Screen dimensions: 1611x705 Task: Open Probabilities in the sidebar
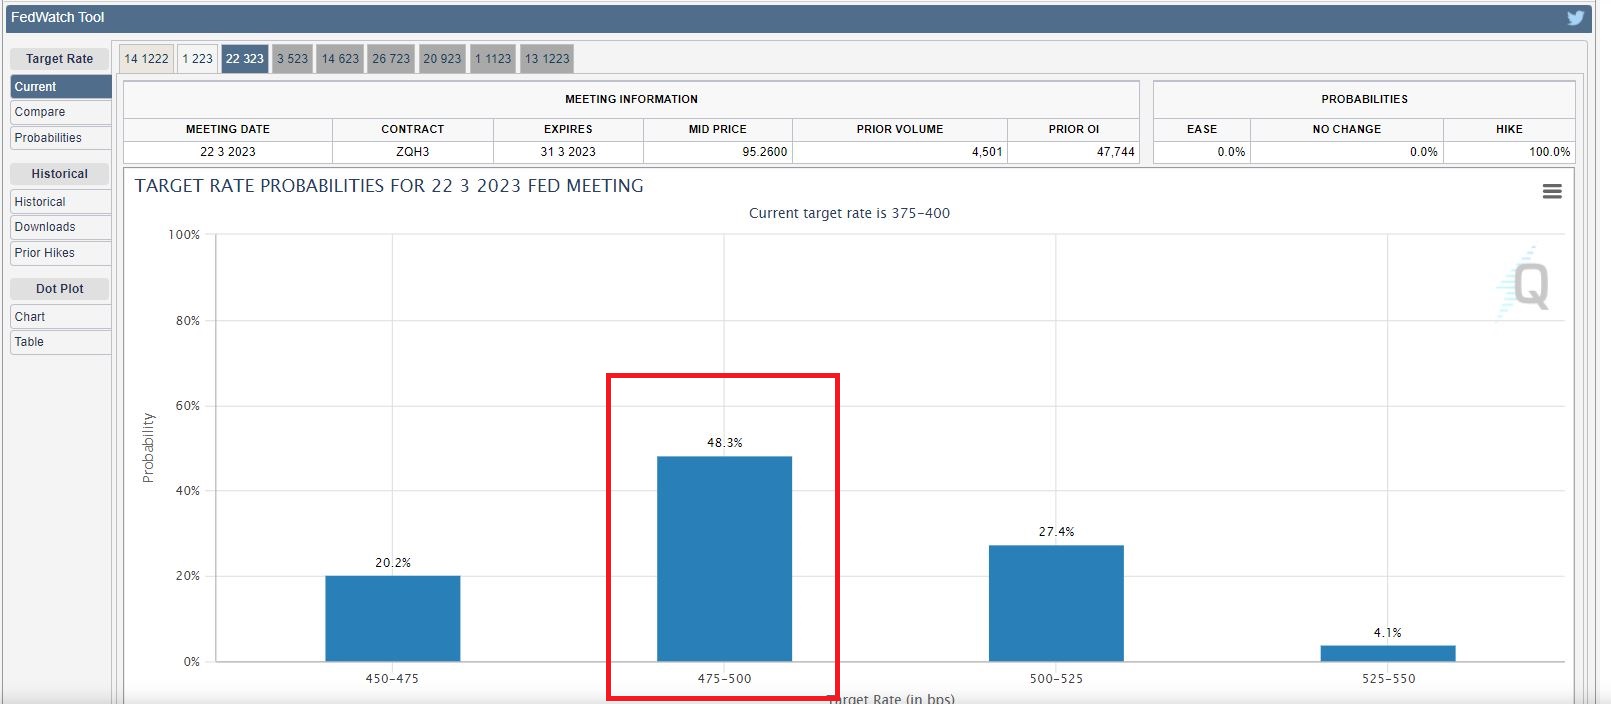(61, 138)
